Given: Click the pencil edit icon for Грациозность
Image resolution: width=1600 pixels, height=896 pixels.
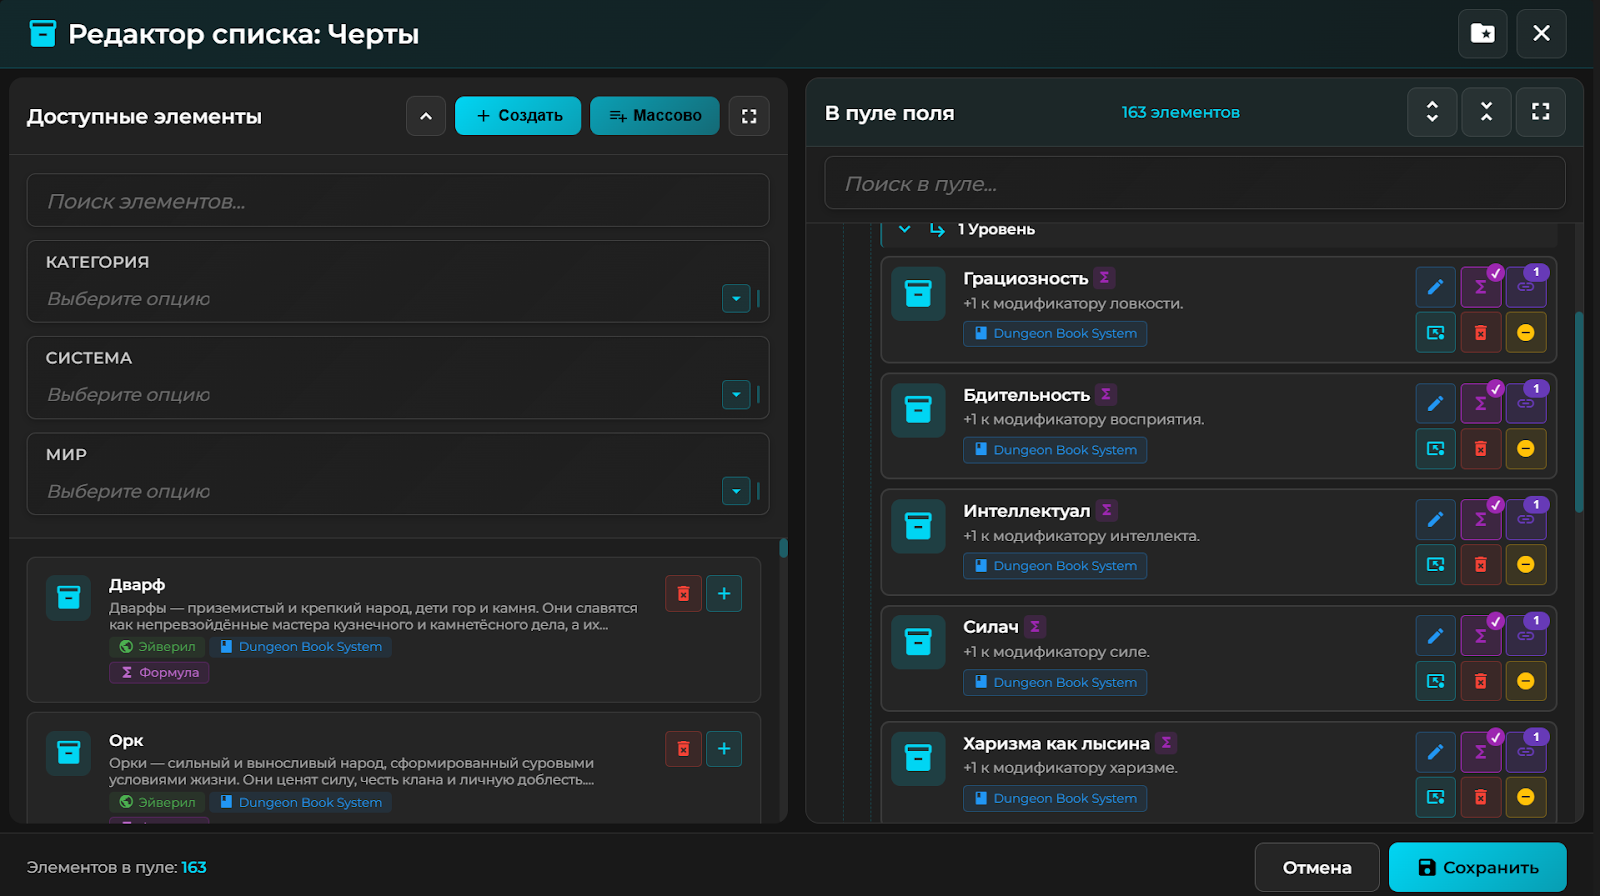Looking at the screenshot, I should click(1435, 287).
